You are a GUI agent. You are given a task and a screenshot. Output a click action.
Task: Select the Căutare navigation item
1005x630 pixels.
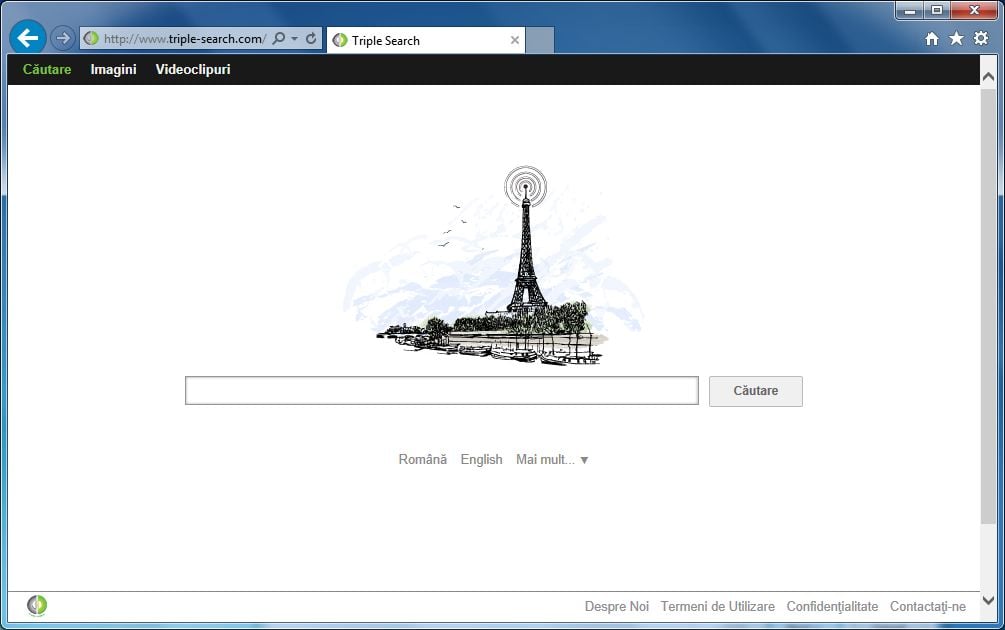47,69
